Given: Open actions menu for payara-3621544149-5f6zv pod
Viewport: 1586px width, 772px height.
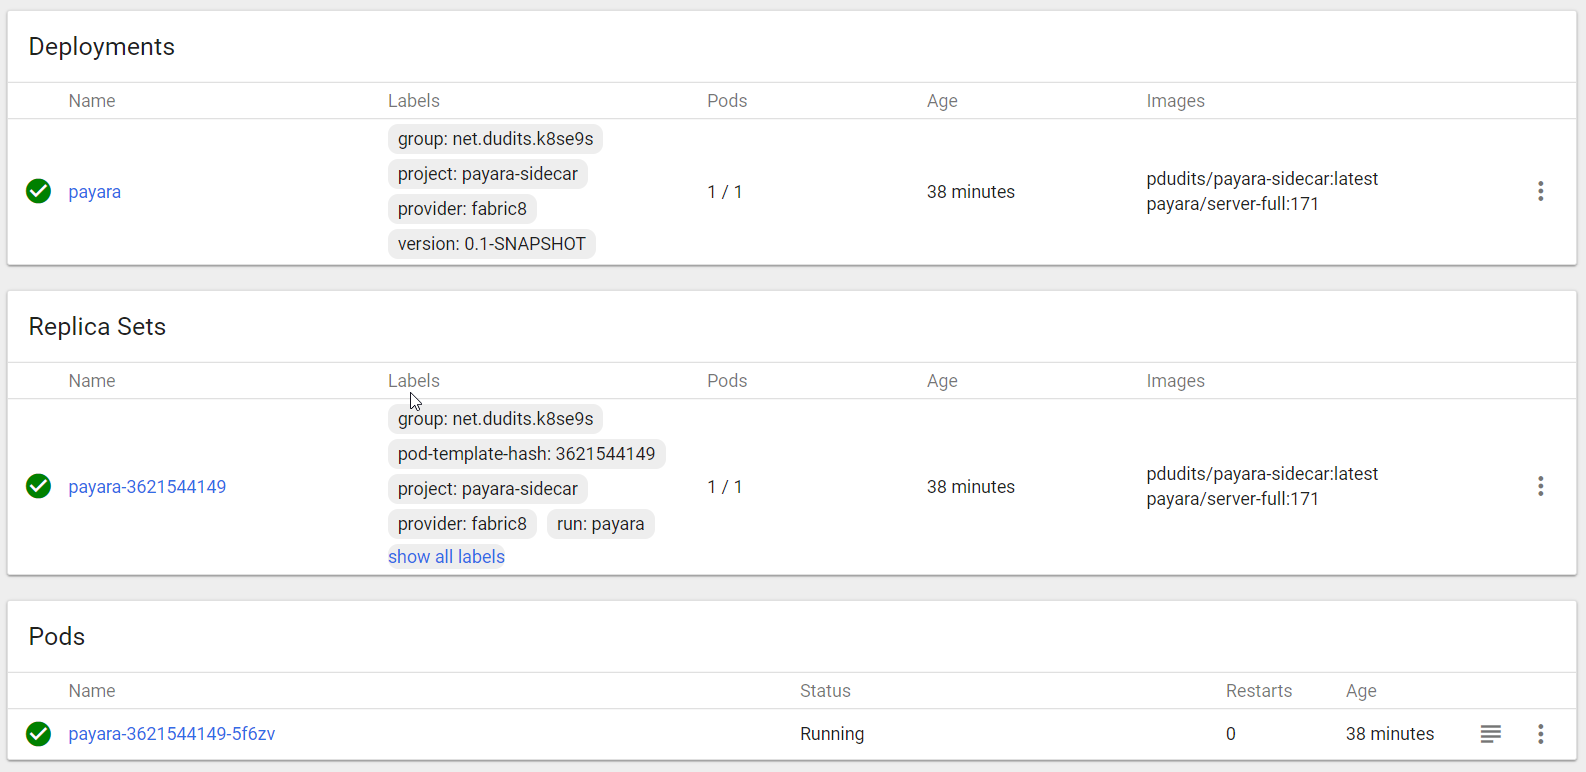Looking at the screenshot, I should (1540, 734).
